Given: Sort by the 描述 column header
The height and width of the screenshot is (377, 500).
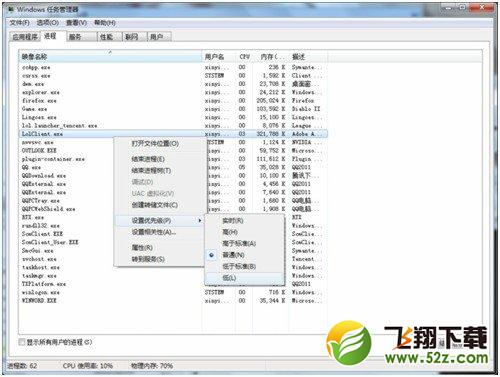Looking at the screenshot, I should point(308,57).
